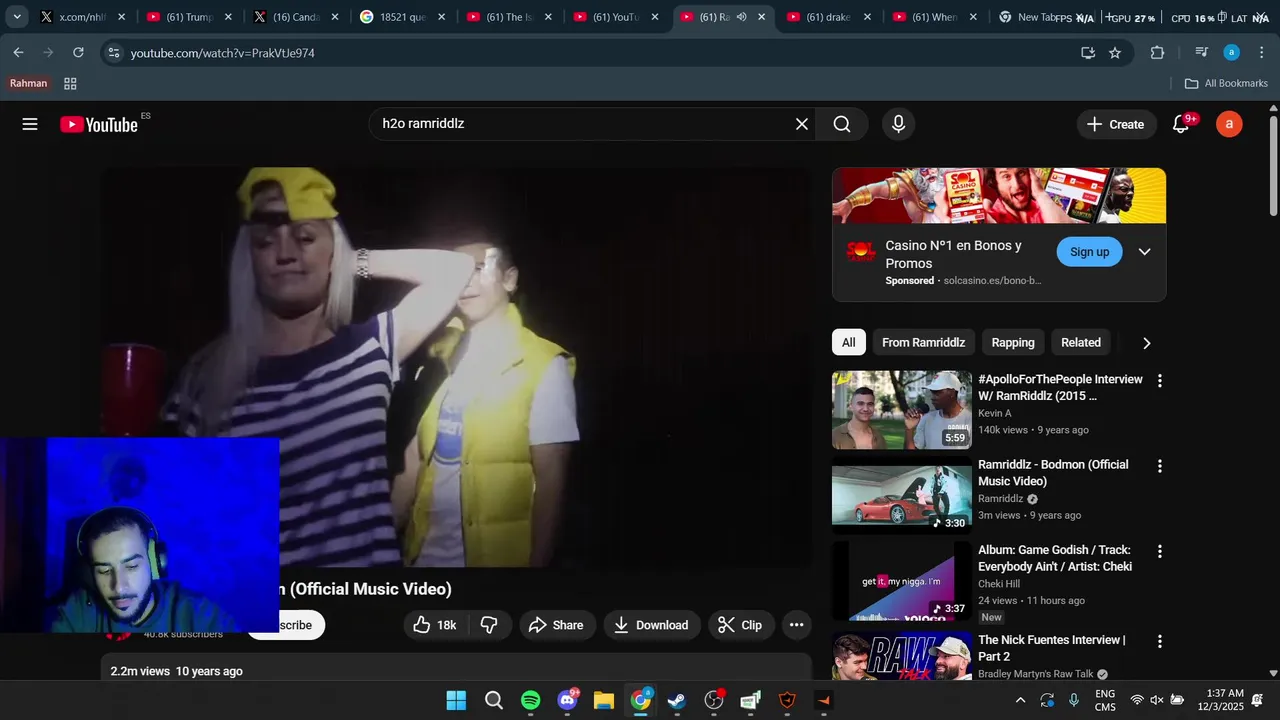The image size is (1280, 720).
Task: Open media controls in Chrome toolbar
Action: pyautogui.click(x=1202, y=53)
